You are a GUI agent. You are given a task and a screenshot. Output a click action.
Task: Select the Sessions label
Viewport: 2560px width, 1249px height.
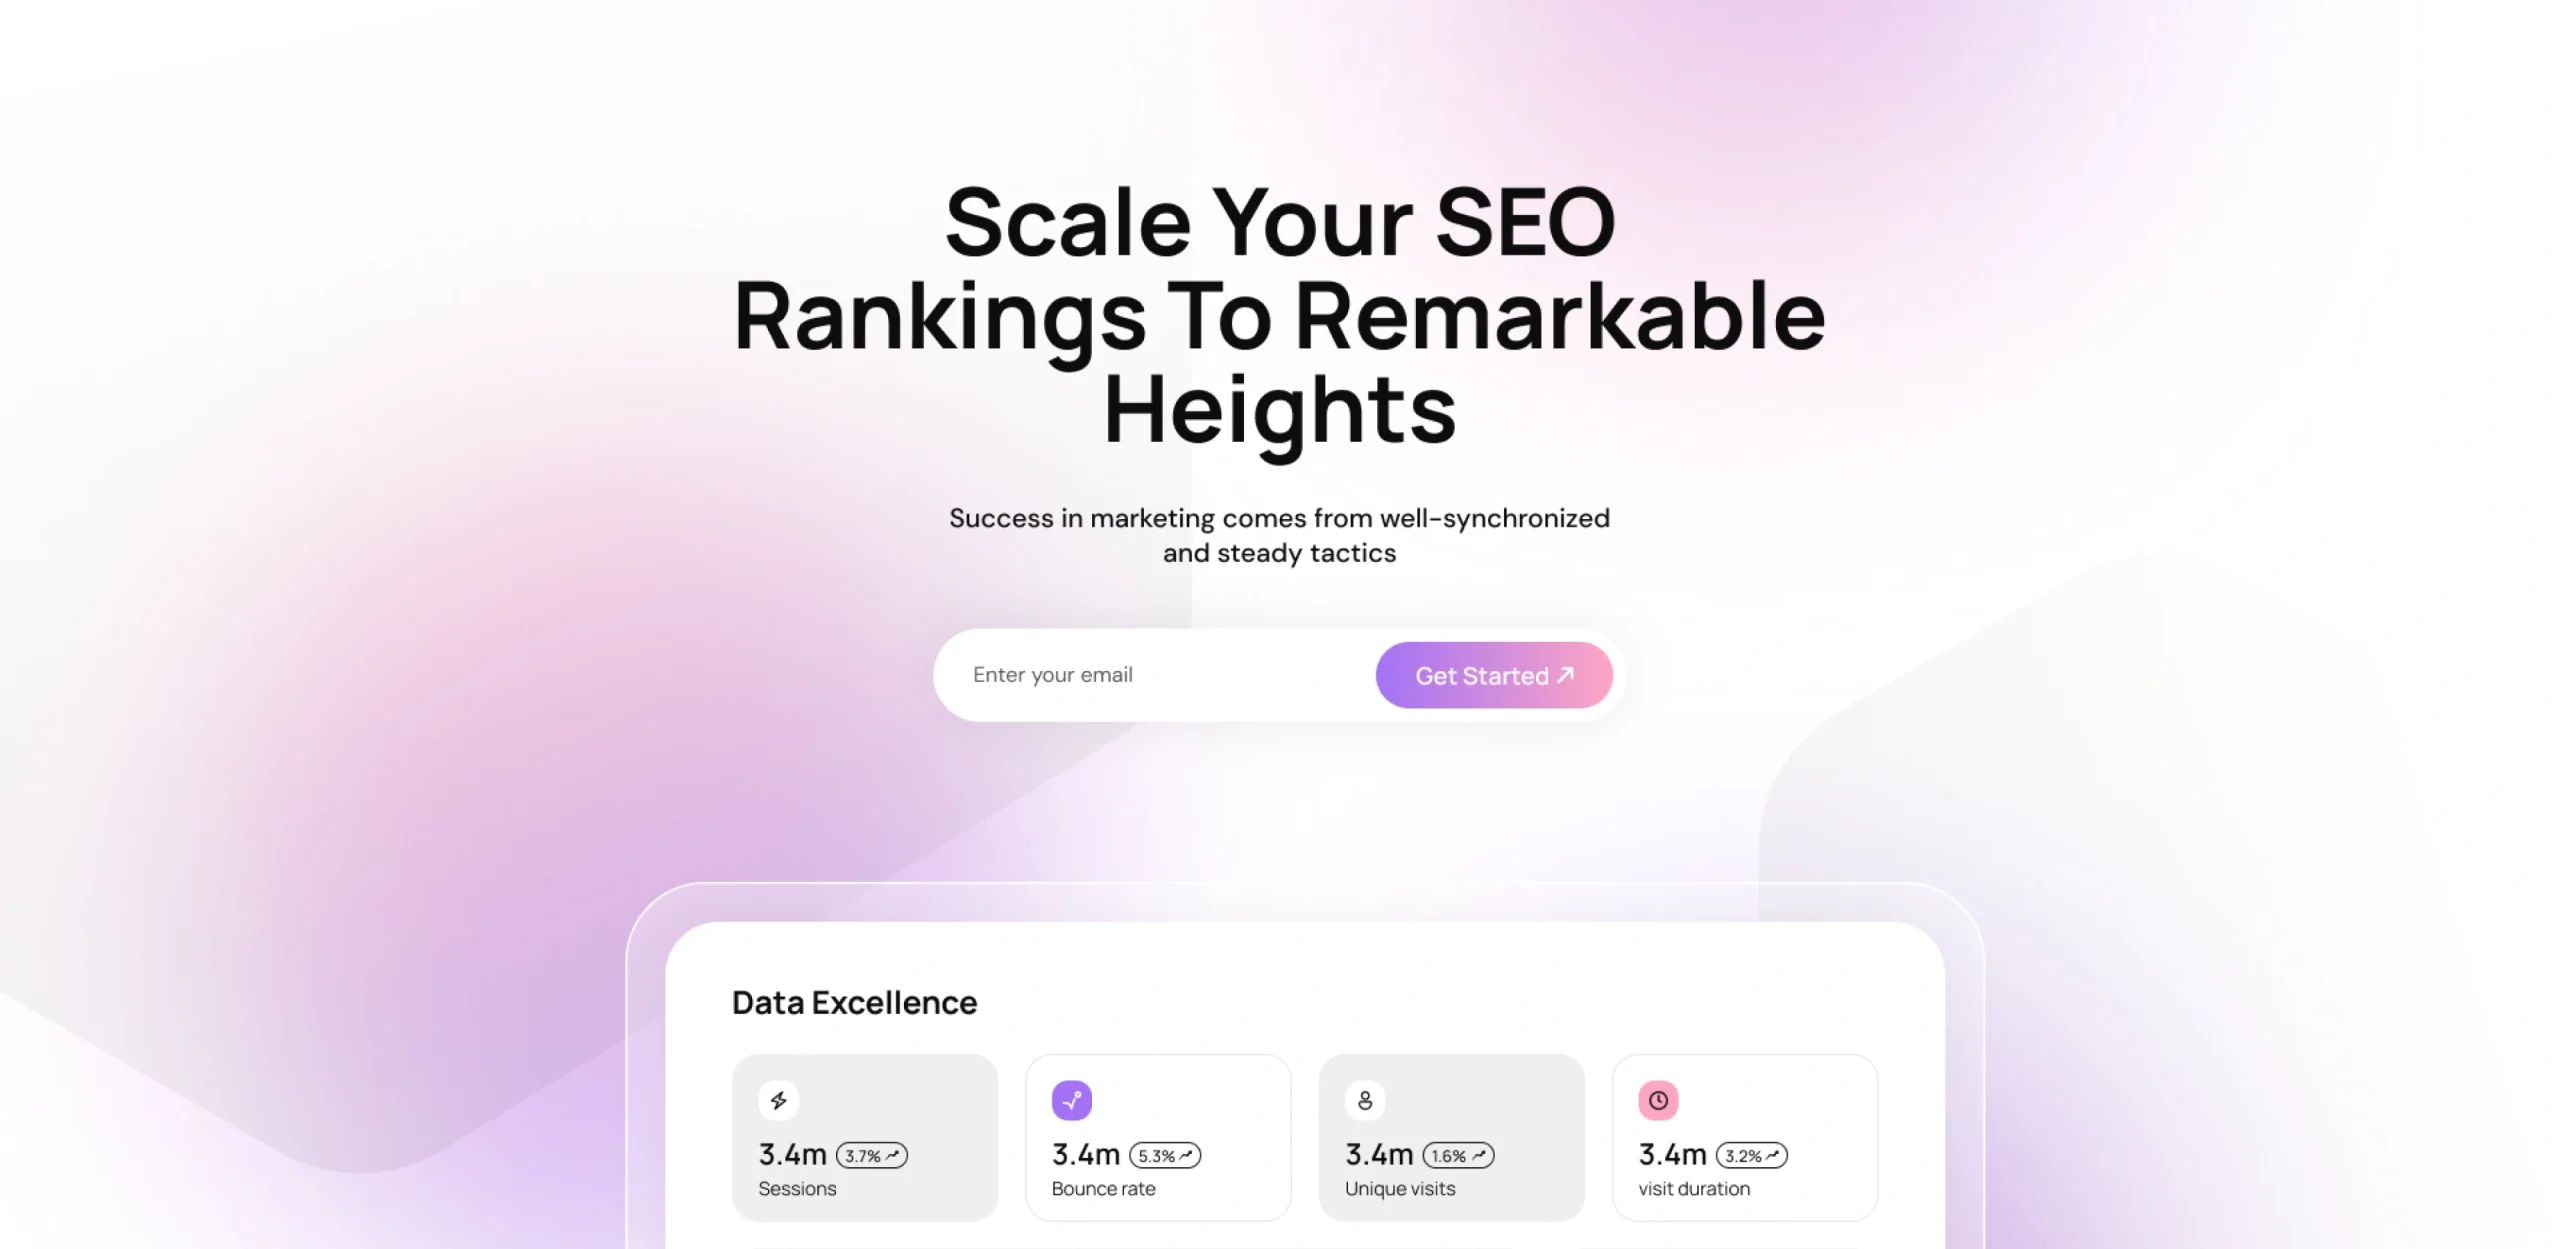[797, 1189]
